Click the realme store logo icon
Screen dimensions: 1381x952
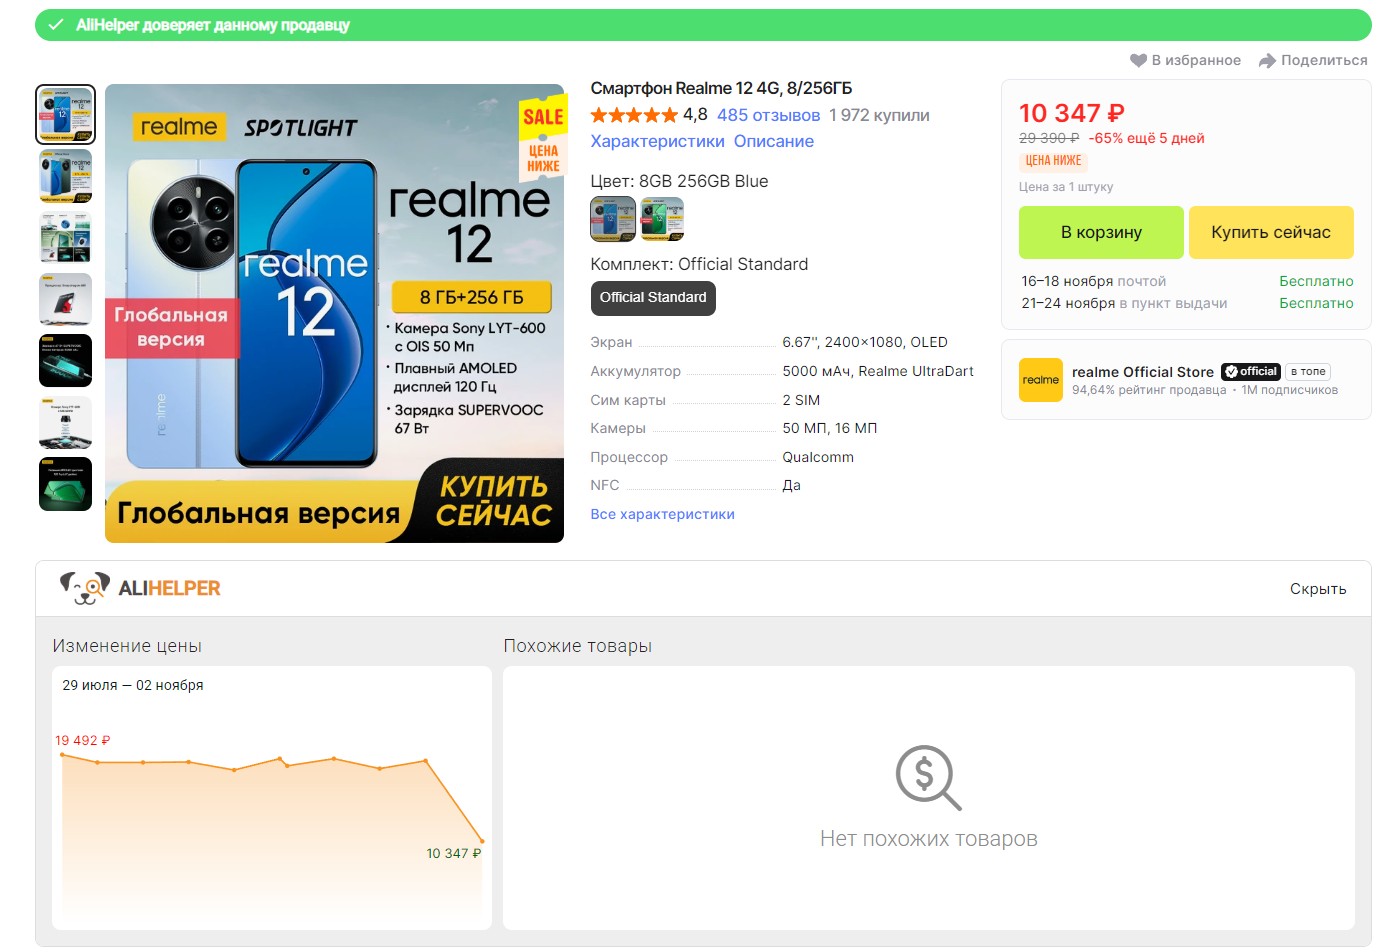(x=1040, y=380)
